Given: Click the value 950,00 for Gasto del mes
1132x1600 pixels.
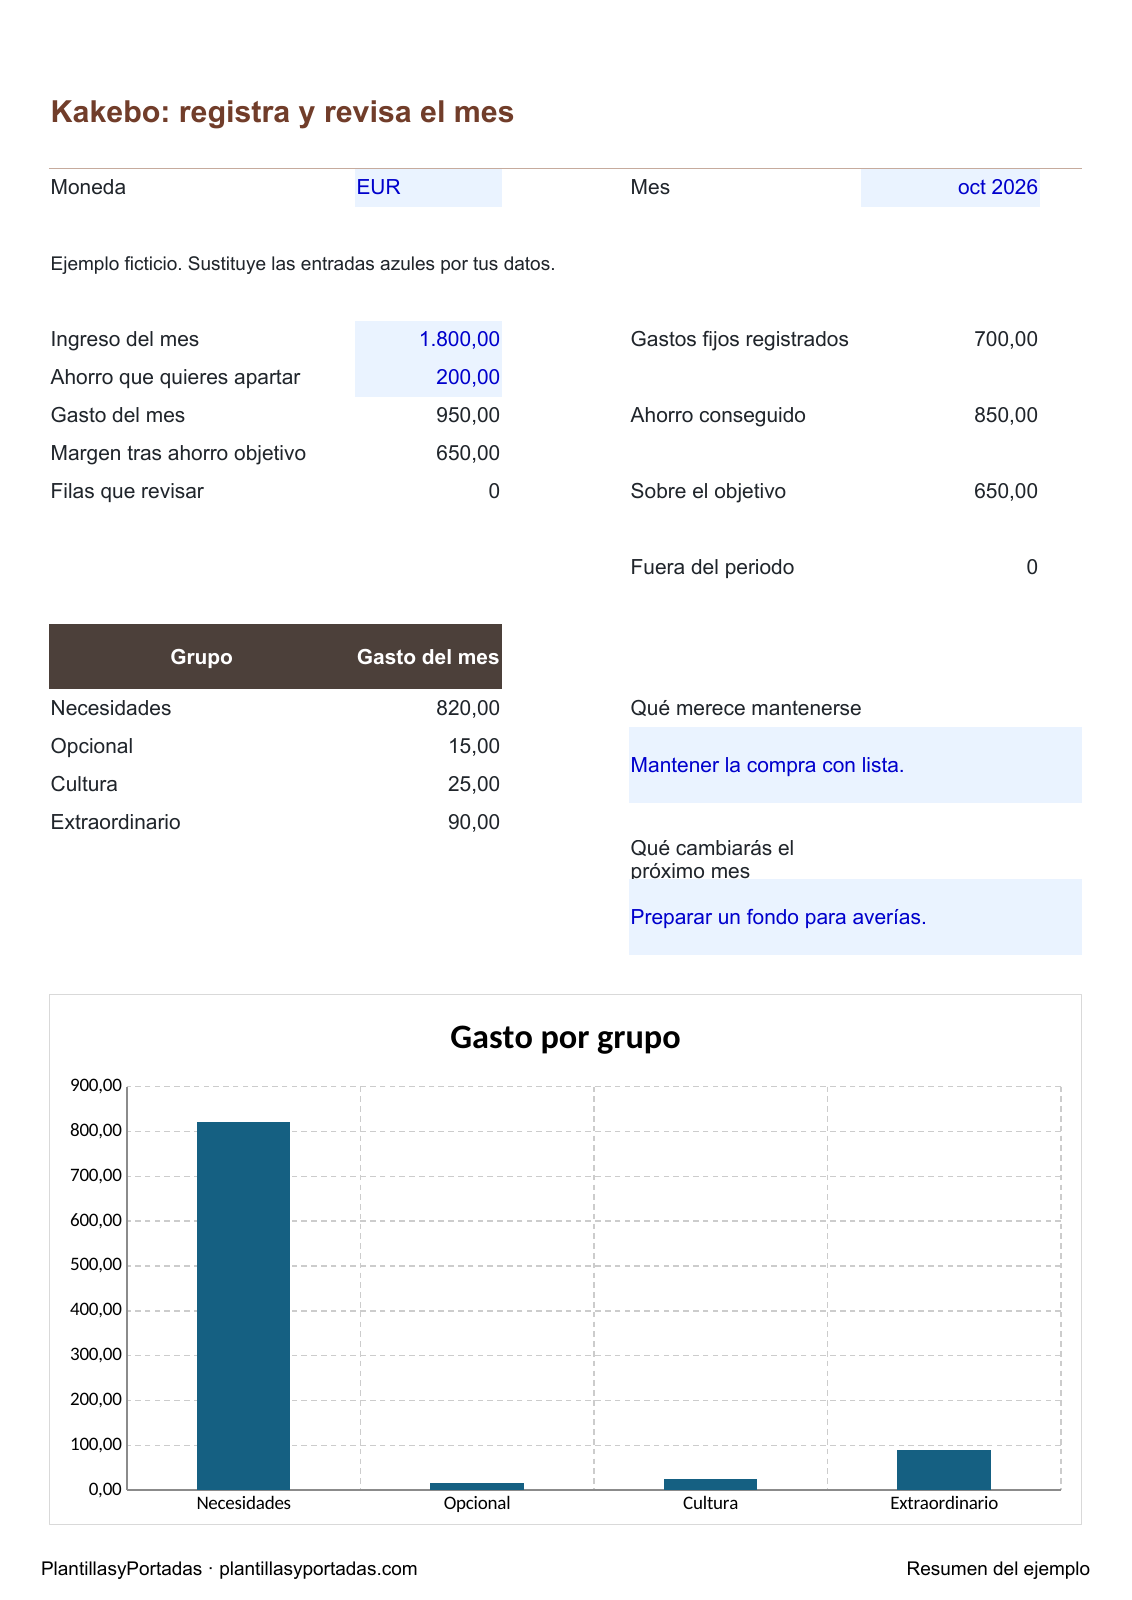Looking at the screenshot, I should [468, 416].
